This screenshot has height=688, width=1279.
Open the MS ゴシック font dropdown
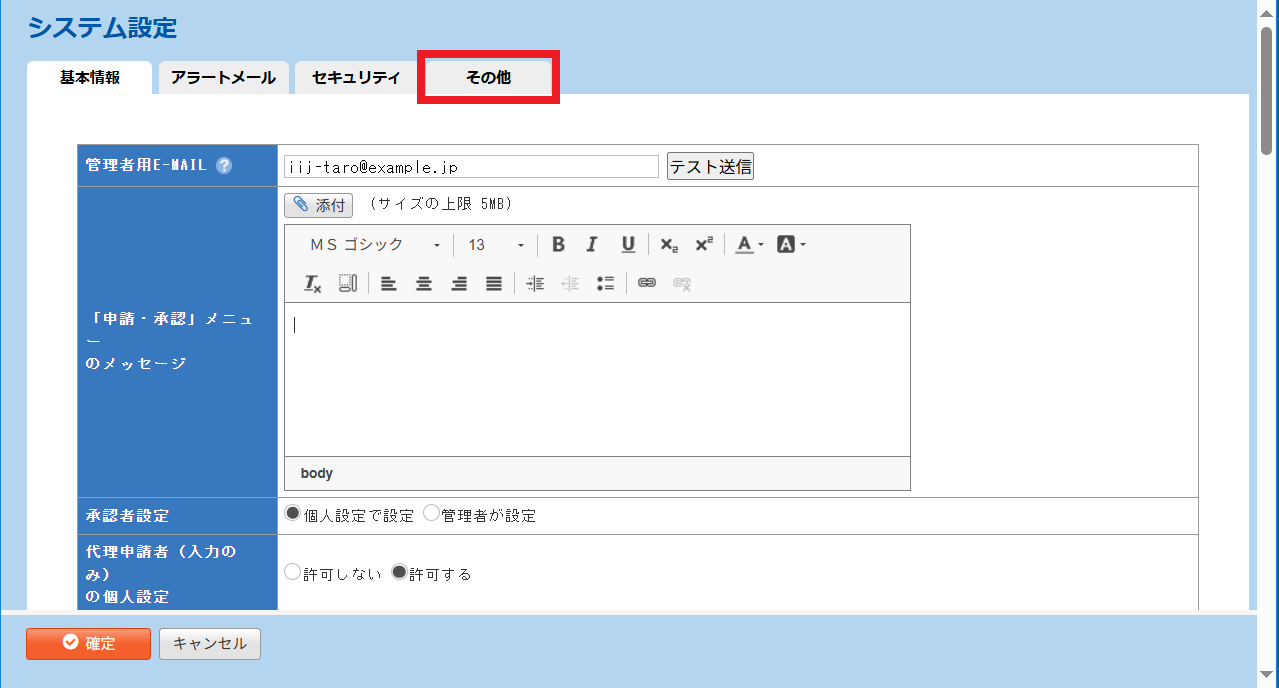374,245
